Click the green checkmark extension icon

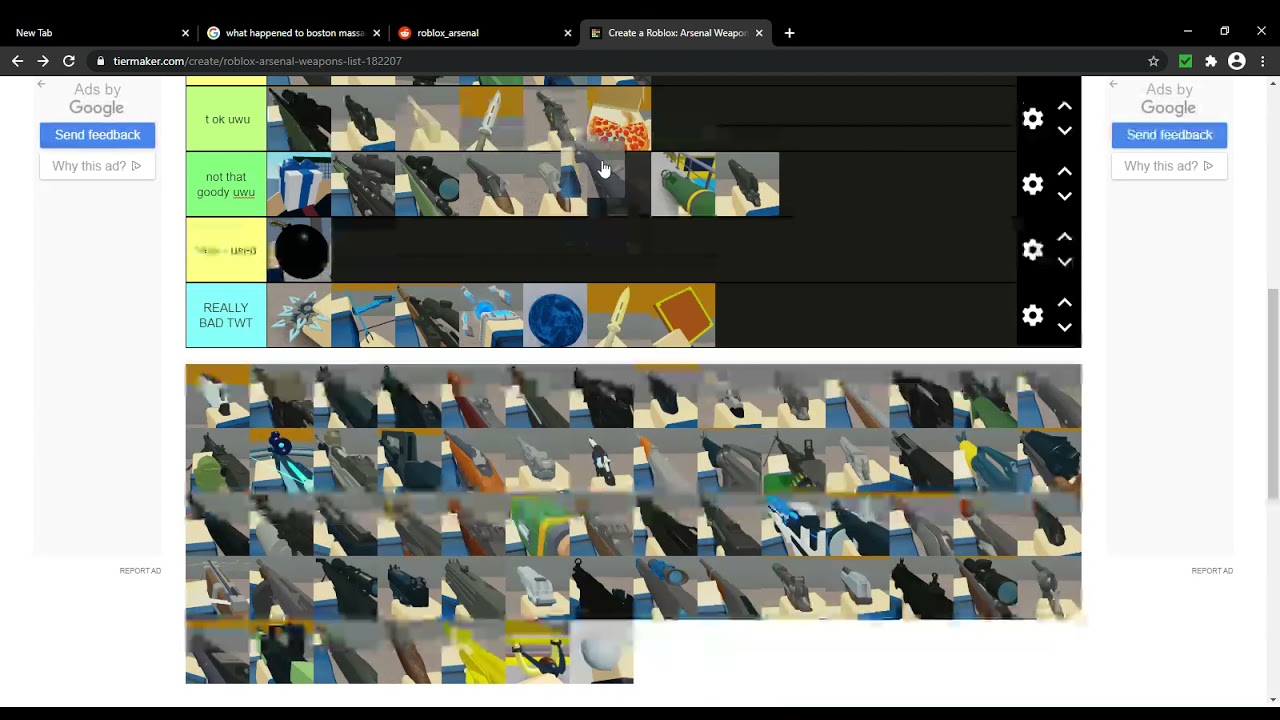(x=1185, y=61)
